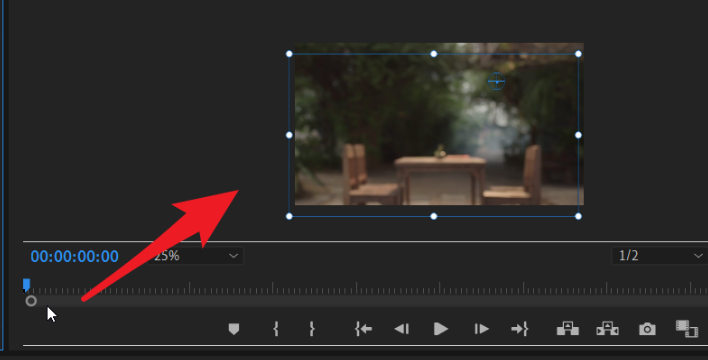Viewport: 708px width, 360px height.
Task: Set an Out point with Mark Out
Action: click(312, 329)
